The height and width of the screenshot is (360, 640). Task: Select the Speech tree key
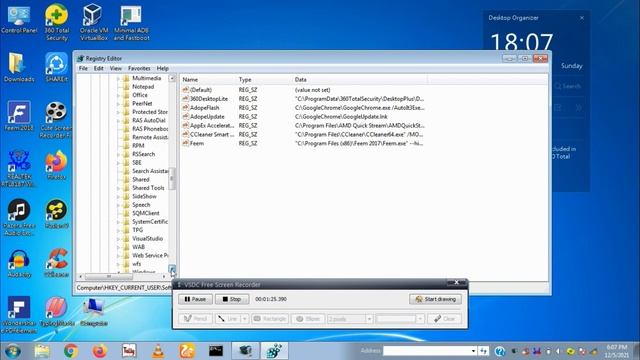click(x=141, y=205)
